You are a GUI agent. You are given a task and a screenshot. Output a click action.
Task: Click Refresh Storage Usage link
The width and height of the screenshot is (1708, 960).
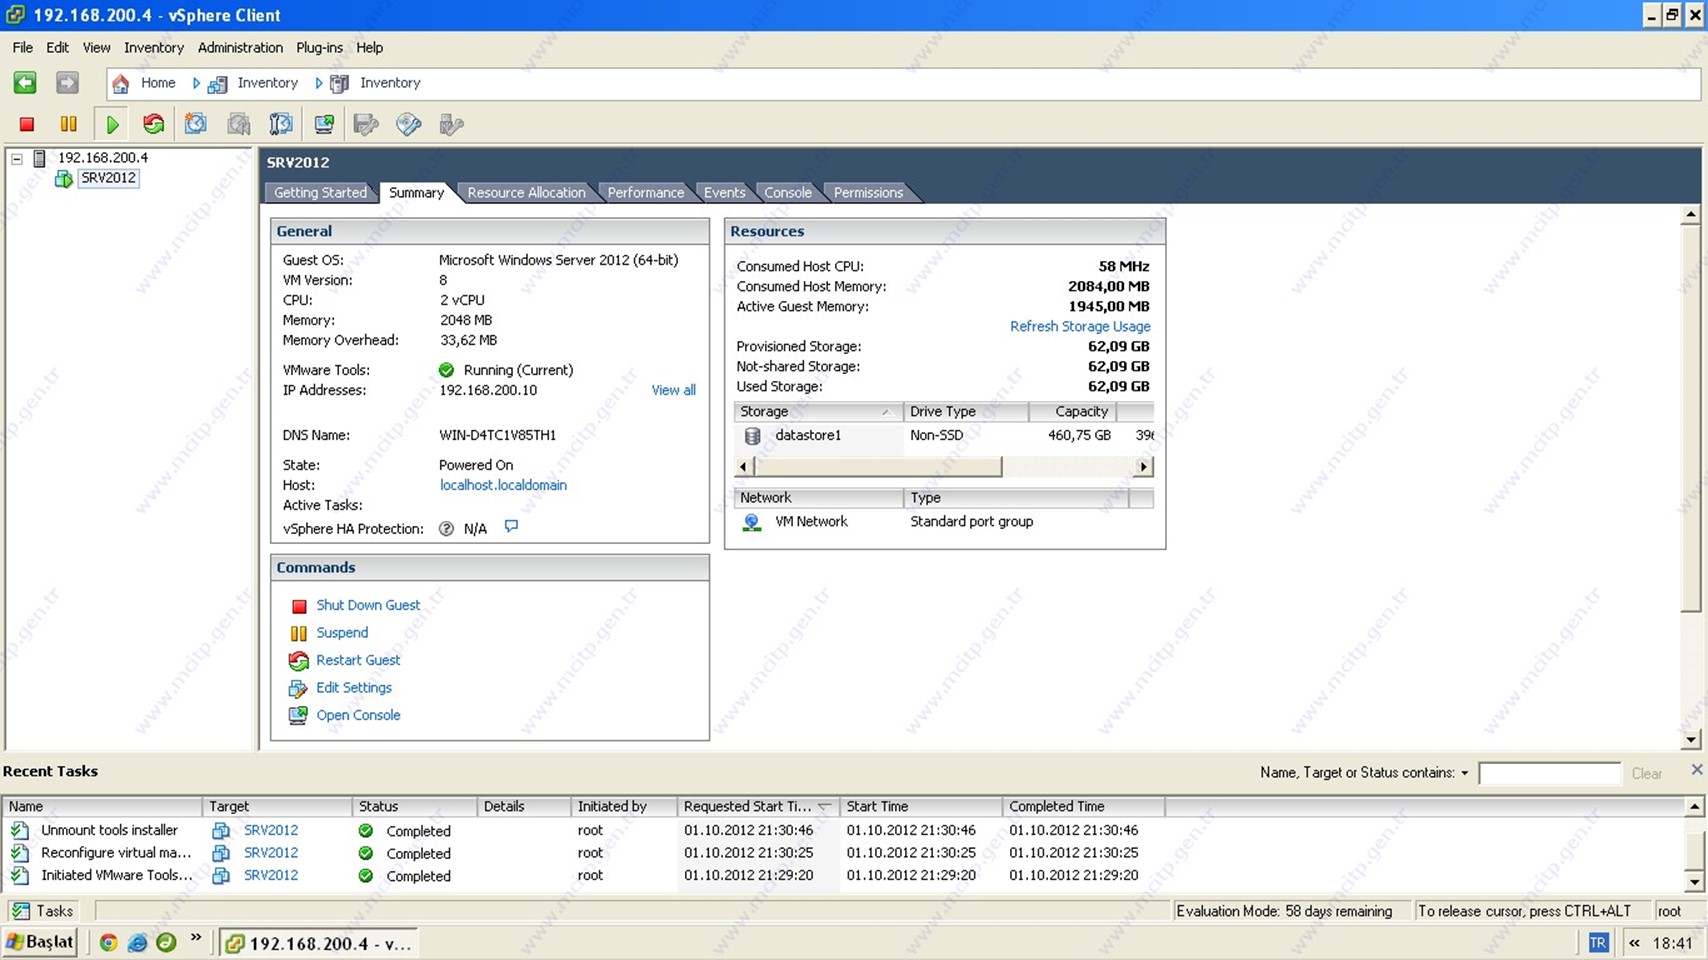[x=1080, y=326]
